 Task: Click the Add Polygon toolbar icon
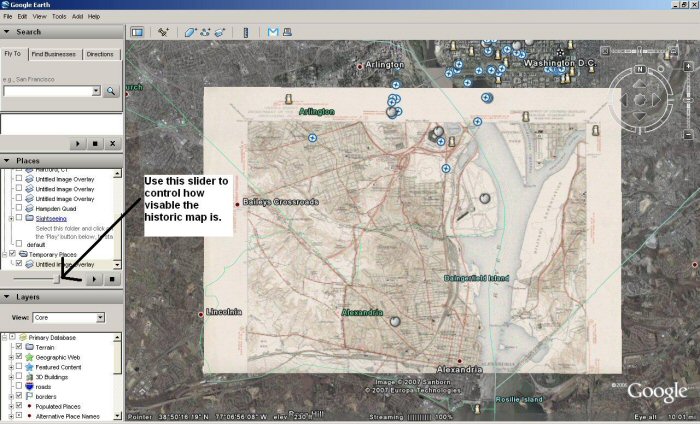click(x=191, y=32)
